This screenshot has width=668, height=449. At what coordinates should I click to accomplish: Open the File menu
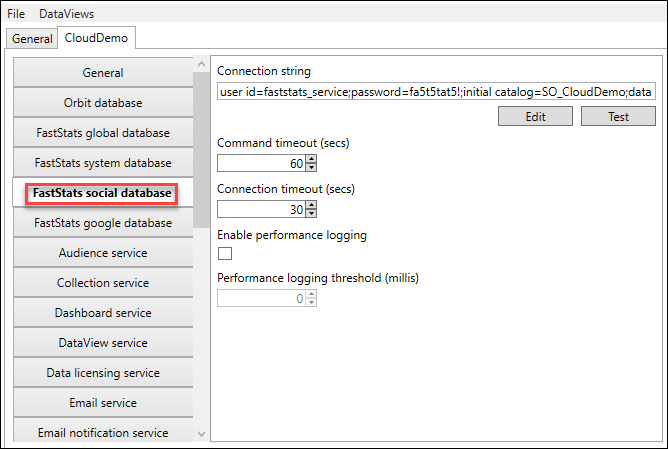tap(16, 14)
